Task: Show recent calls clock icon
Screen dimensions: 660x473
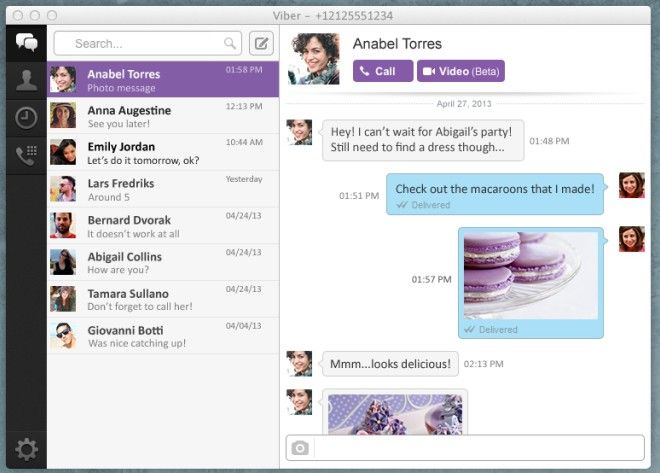Action: tap(26, 118)
